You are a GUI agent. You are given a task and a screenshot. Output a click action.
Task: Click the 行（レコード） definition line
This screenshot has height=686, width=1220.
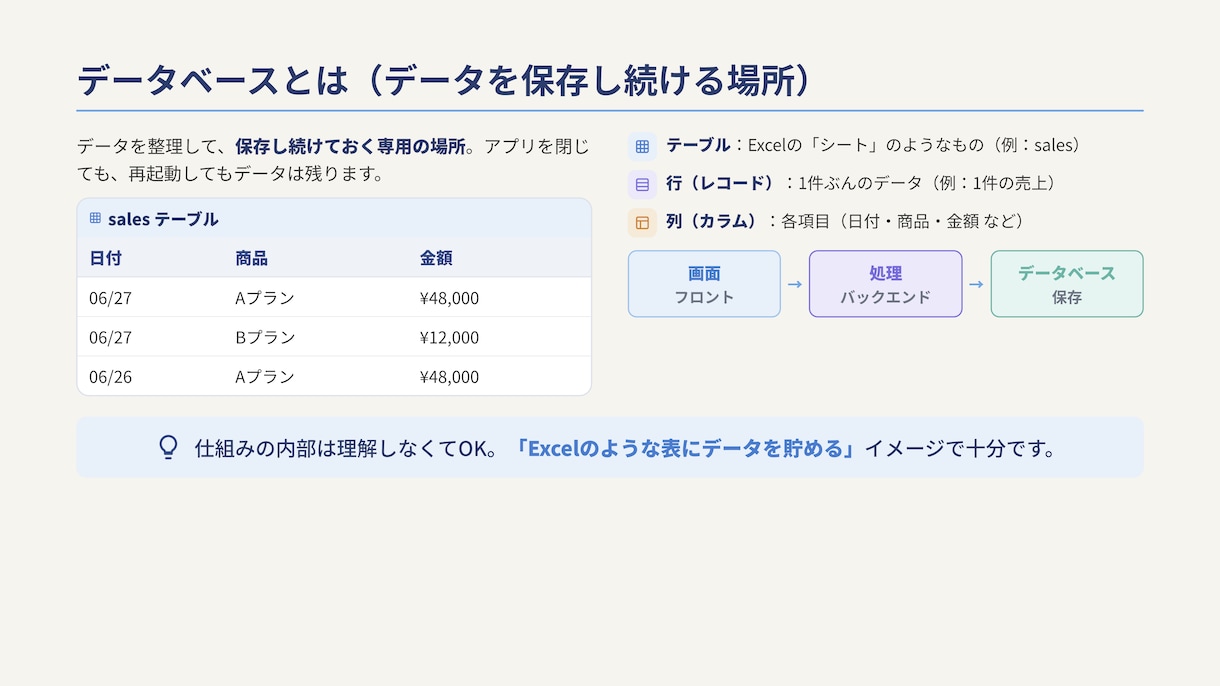(x=862, y=184)
